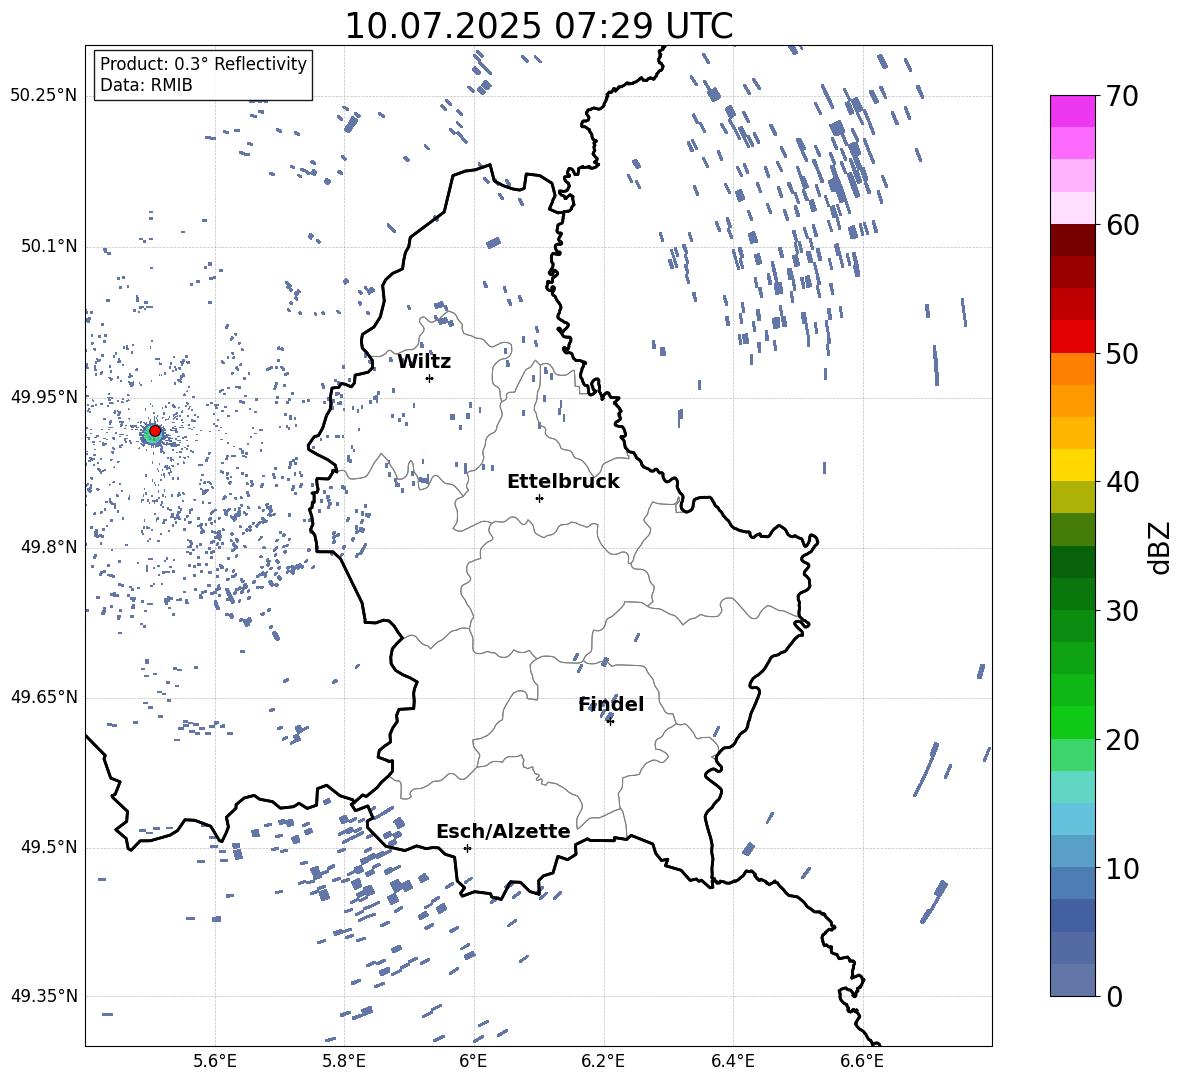Click the 5.6°E longitude label
This screenshot has height=1081, width=1184.
pyautogui.click(x=215, y=1061)
